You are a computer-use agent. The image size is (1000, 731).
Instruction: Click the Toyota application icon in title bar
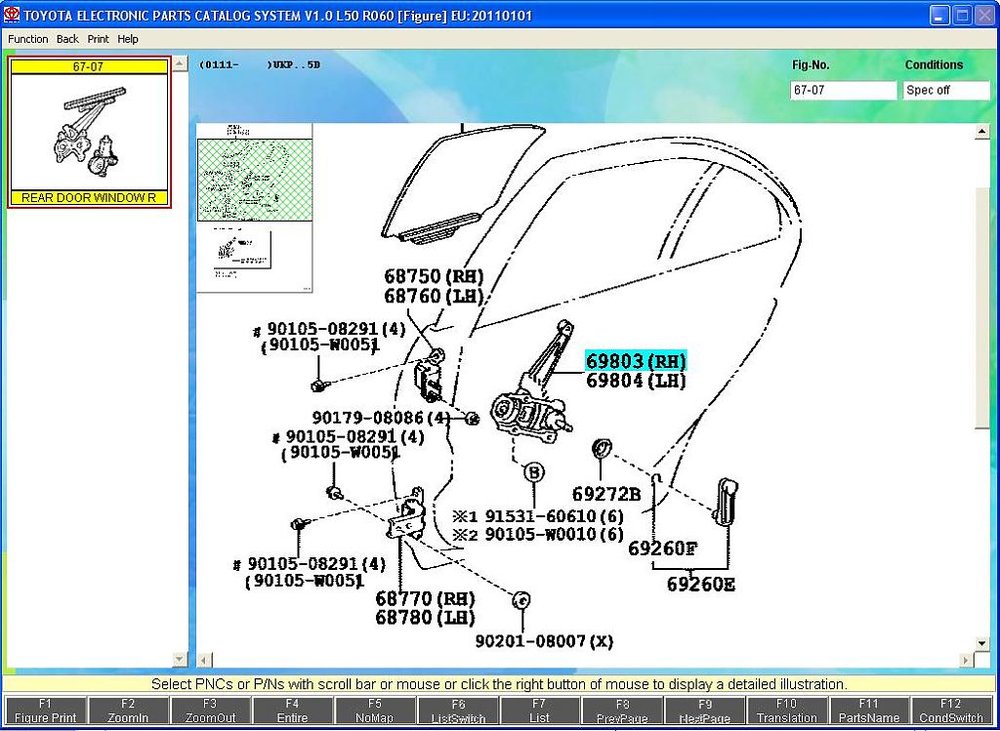(x=11, y=14)
